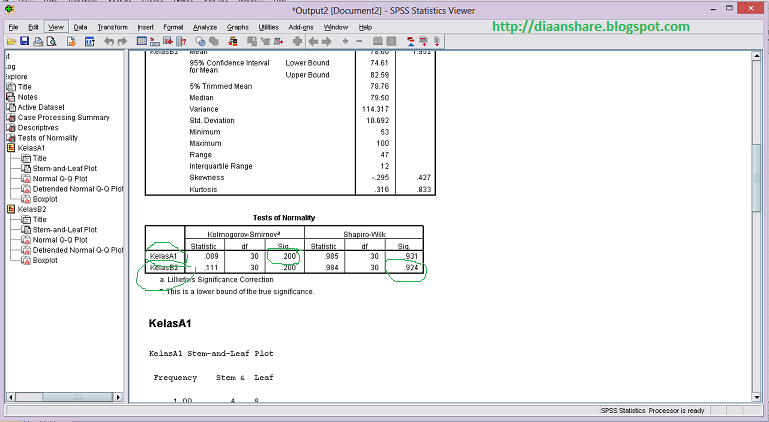
Task: Select Notes in the outline tree
Action: click(27, 97)
